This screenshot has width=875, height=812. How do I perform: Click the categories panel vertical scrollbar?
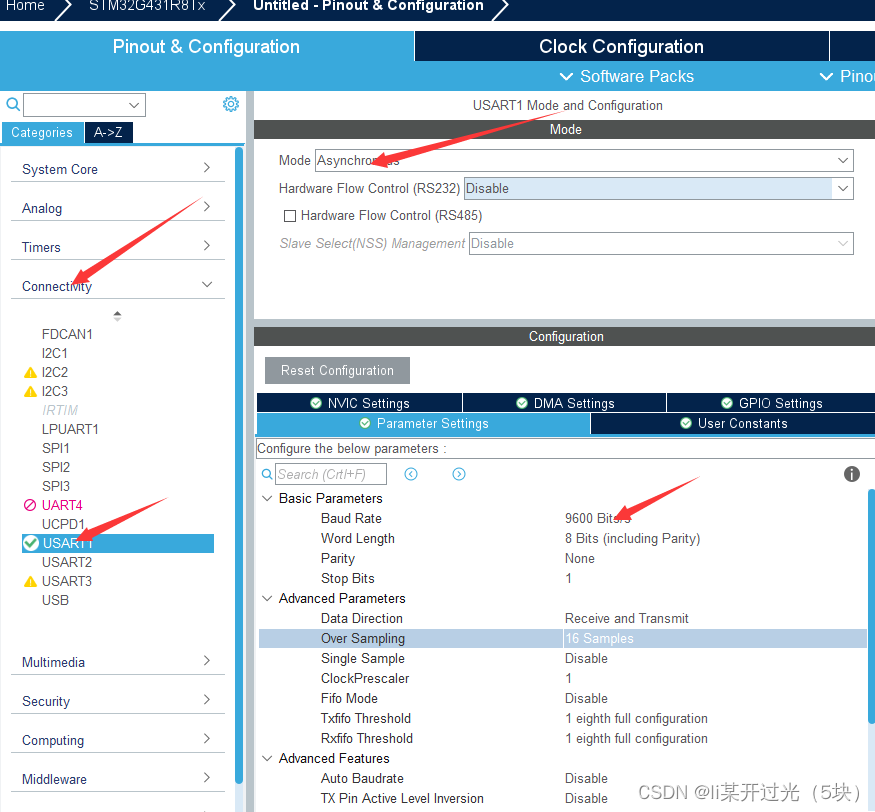point(239,466)
